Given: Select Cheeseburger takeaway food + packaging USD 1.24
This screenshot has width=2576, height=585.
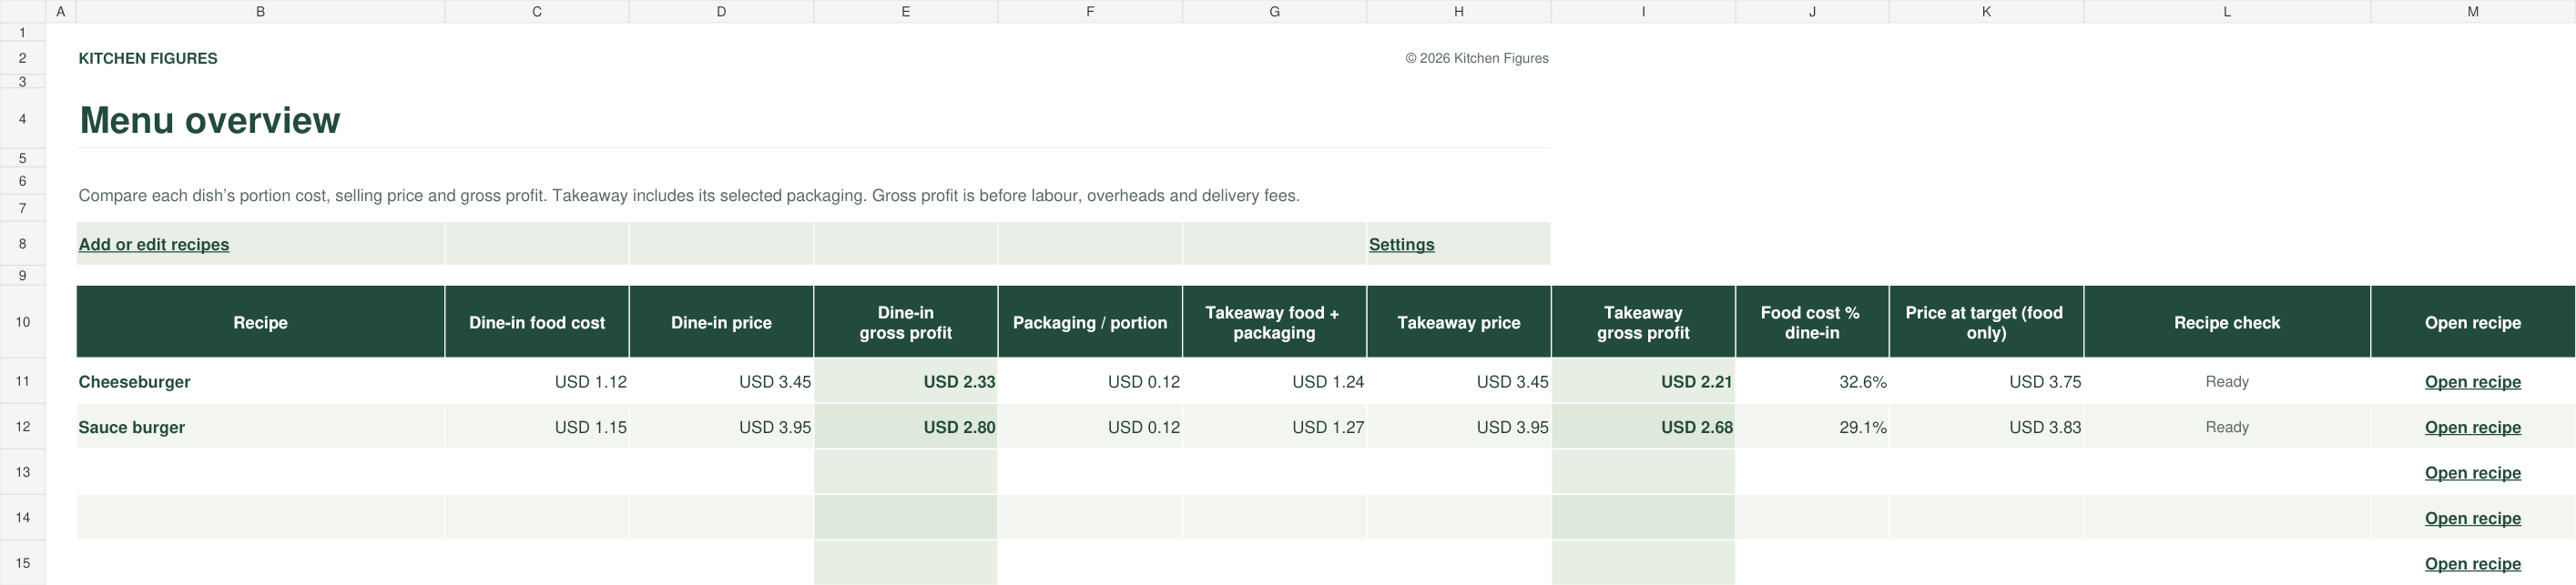Looking at the screenshot, I should tap(1274, 382).
